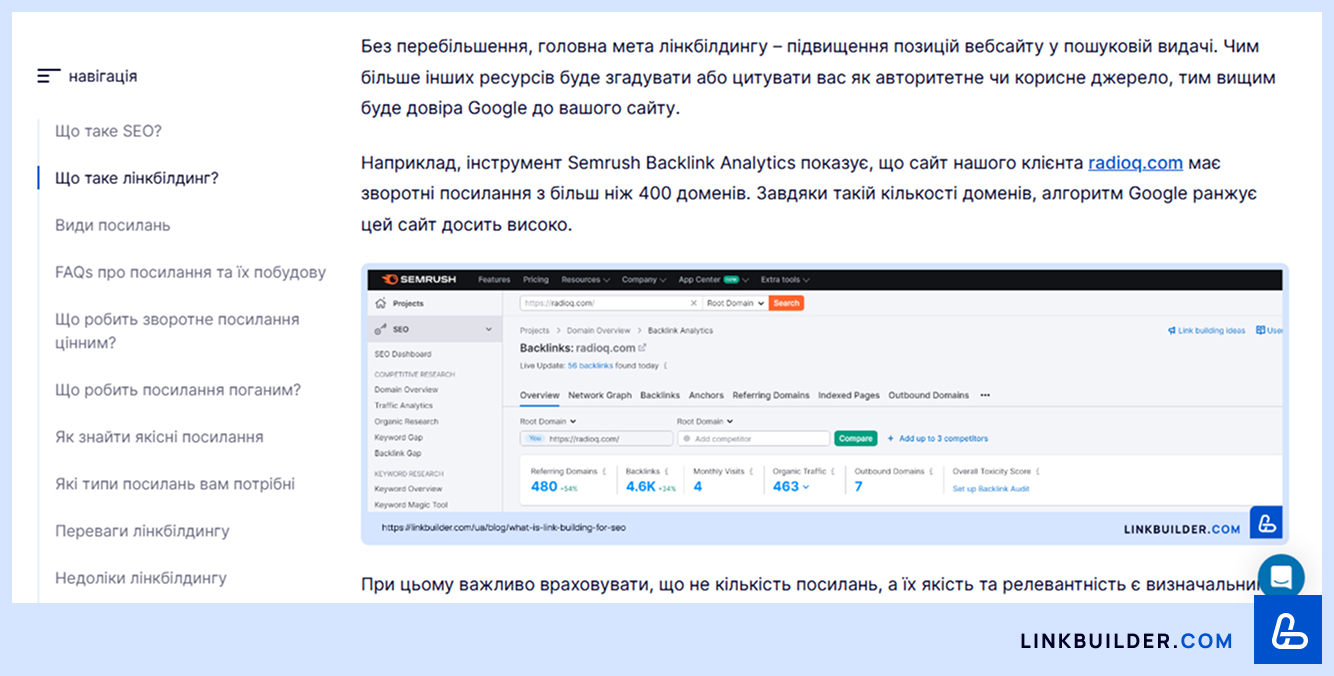Screen dimensions: 1334x676
Task: Click LINKBUILDER.COM footer brand text
Action: tap(1127, 641)
